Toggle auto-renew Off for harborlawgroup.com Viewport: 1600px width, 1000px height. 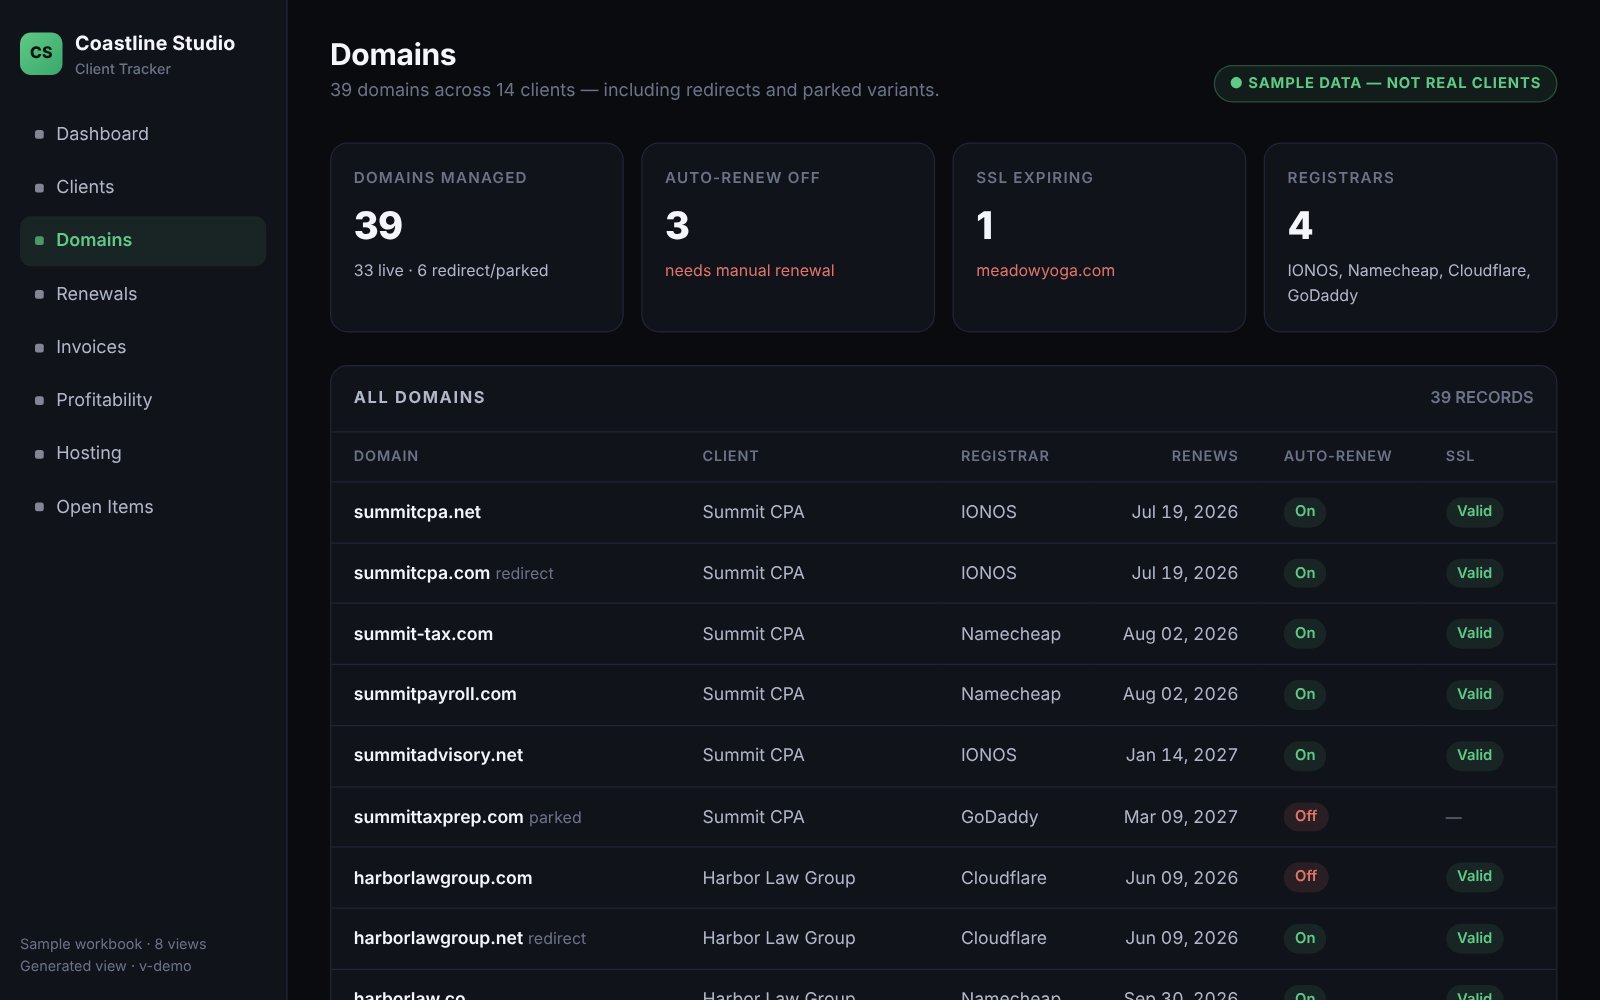click(x=1306, y=876)
